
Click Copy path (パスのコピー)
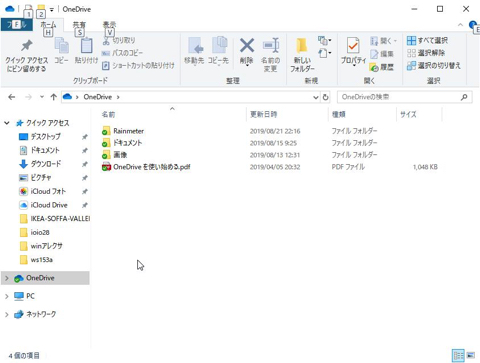(123, 53)
